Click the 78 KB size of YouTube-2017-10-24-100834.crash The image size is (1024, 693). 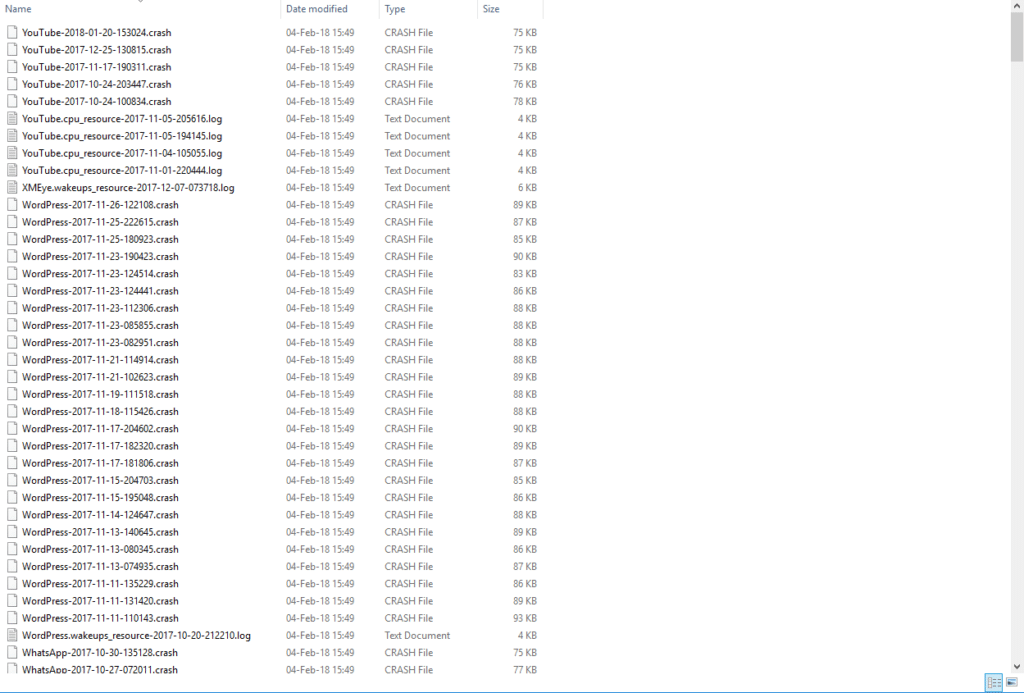click(x=524, y=101)
